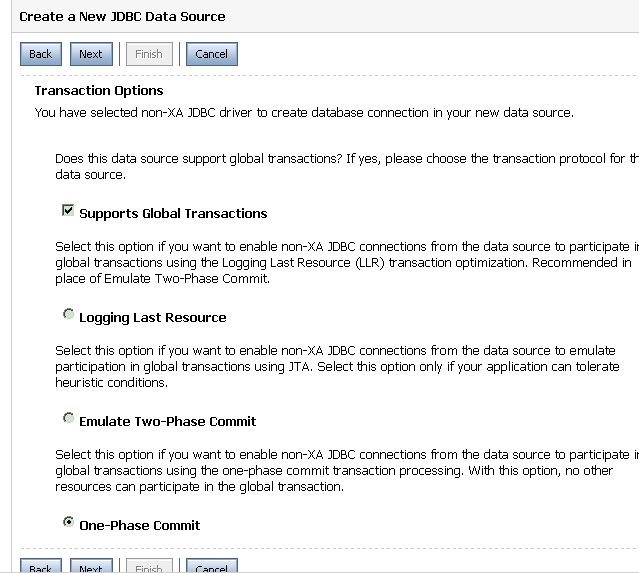
Task: Click the "Emulate Two-Phase Commit" label text
Action: pos(167,421)
